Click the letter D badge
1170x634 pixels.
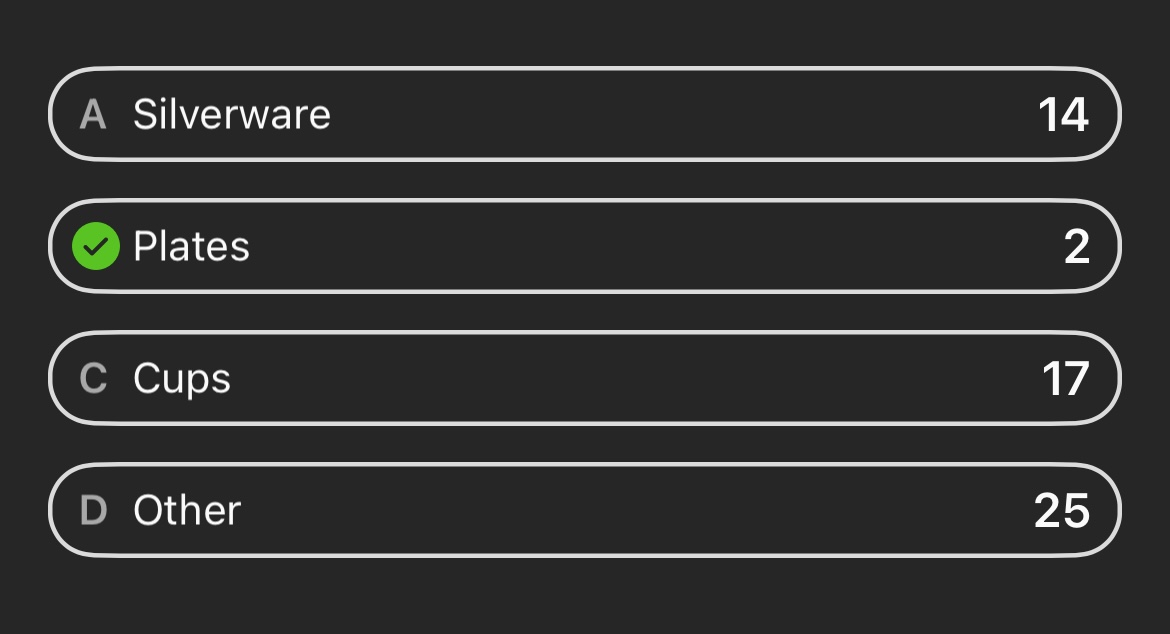tap(93, 510)
